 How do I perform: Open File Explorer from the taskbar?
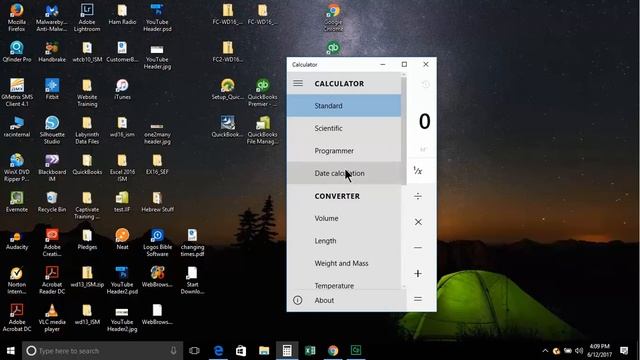click(264, 351)
